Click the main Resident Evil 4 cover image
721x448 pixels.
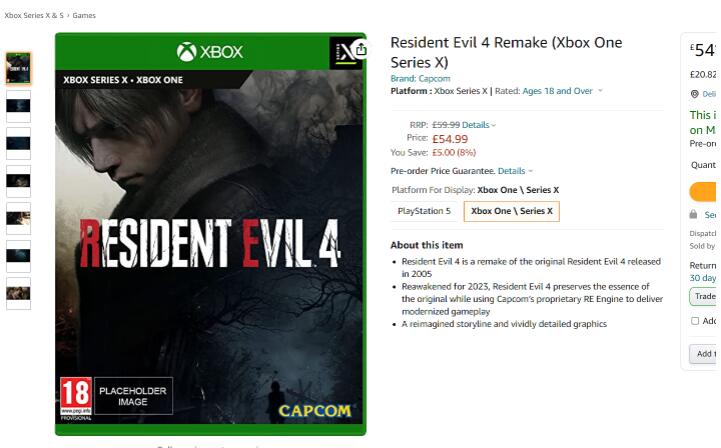pyautogui.click(x=211, y=234)
